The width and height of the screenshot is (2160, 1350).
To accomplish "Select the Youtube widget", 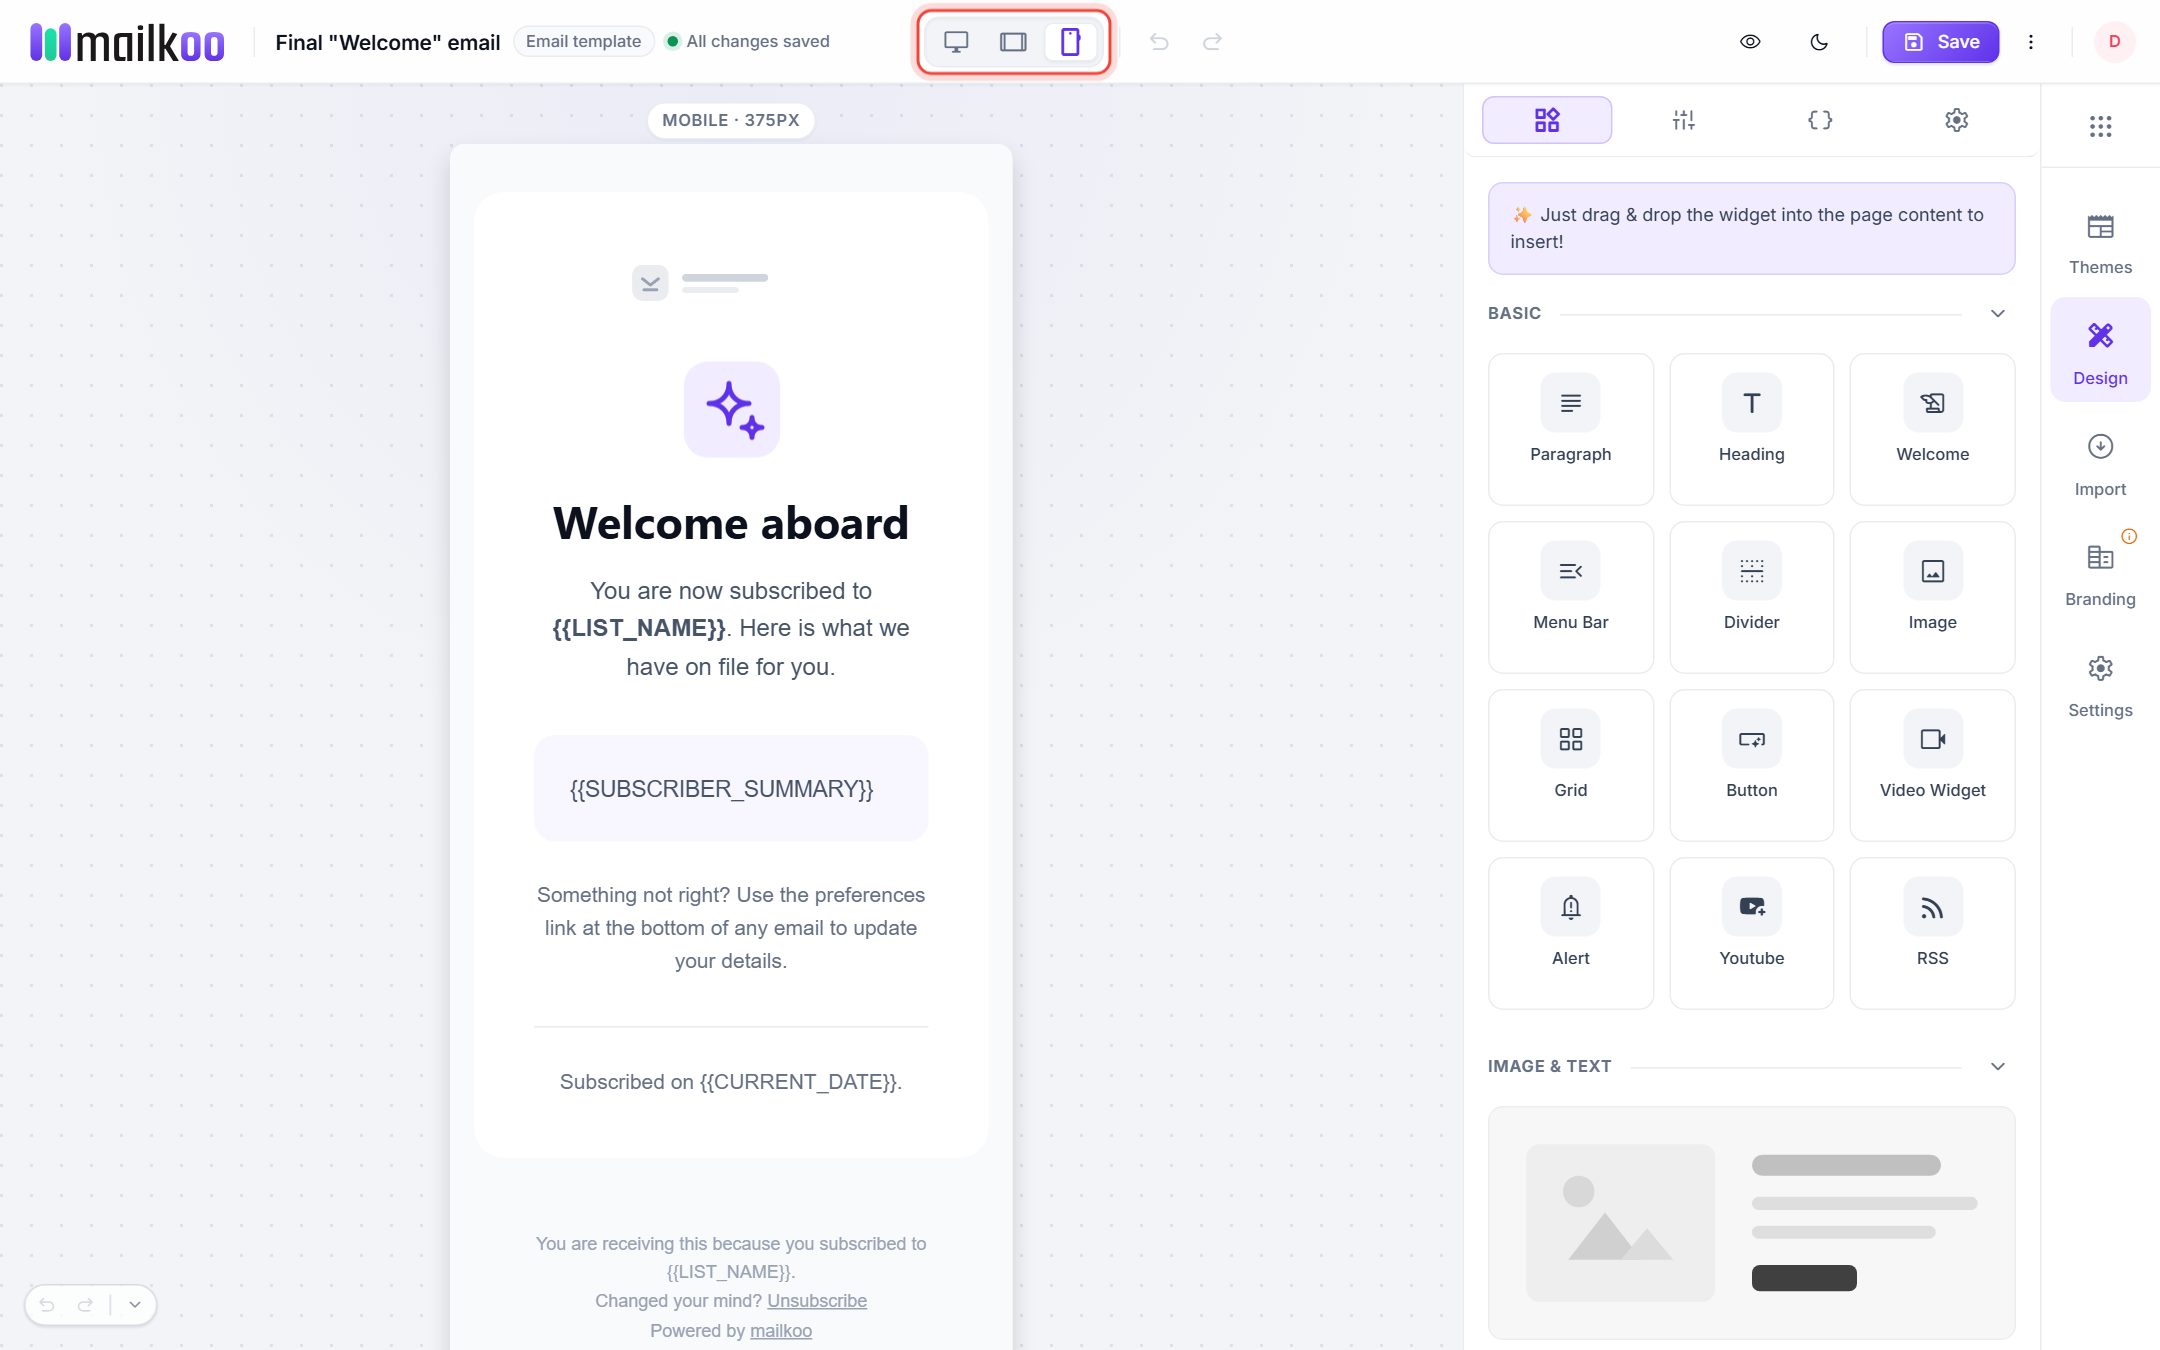I will pyautogui.click(x=1751, y=932).
